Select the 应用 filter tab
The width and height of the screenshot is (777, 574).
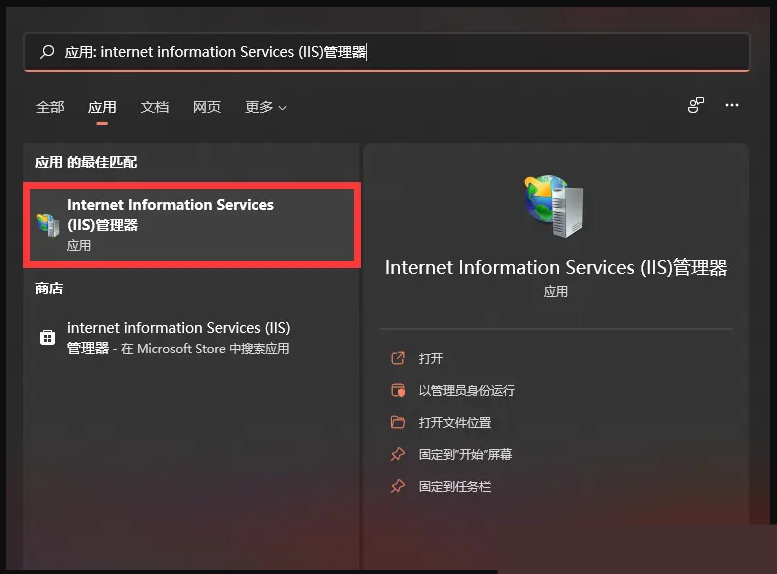(x=102, y=107)
